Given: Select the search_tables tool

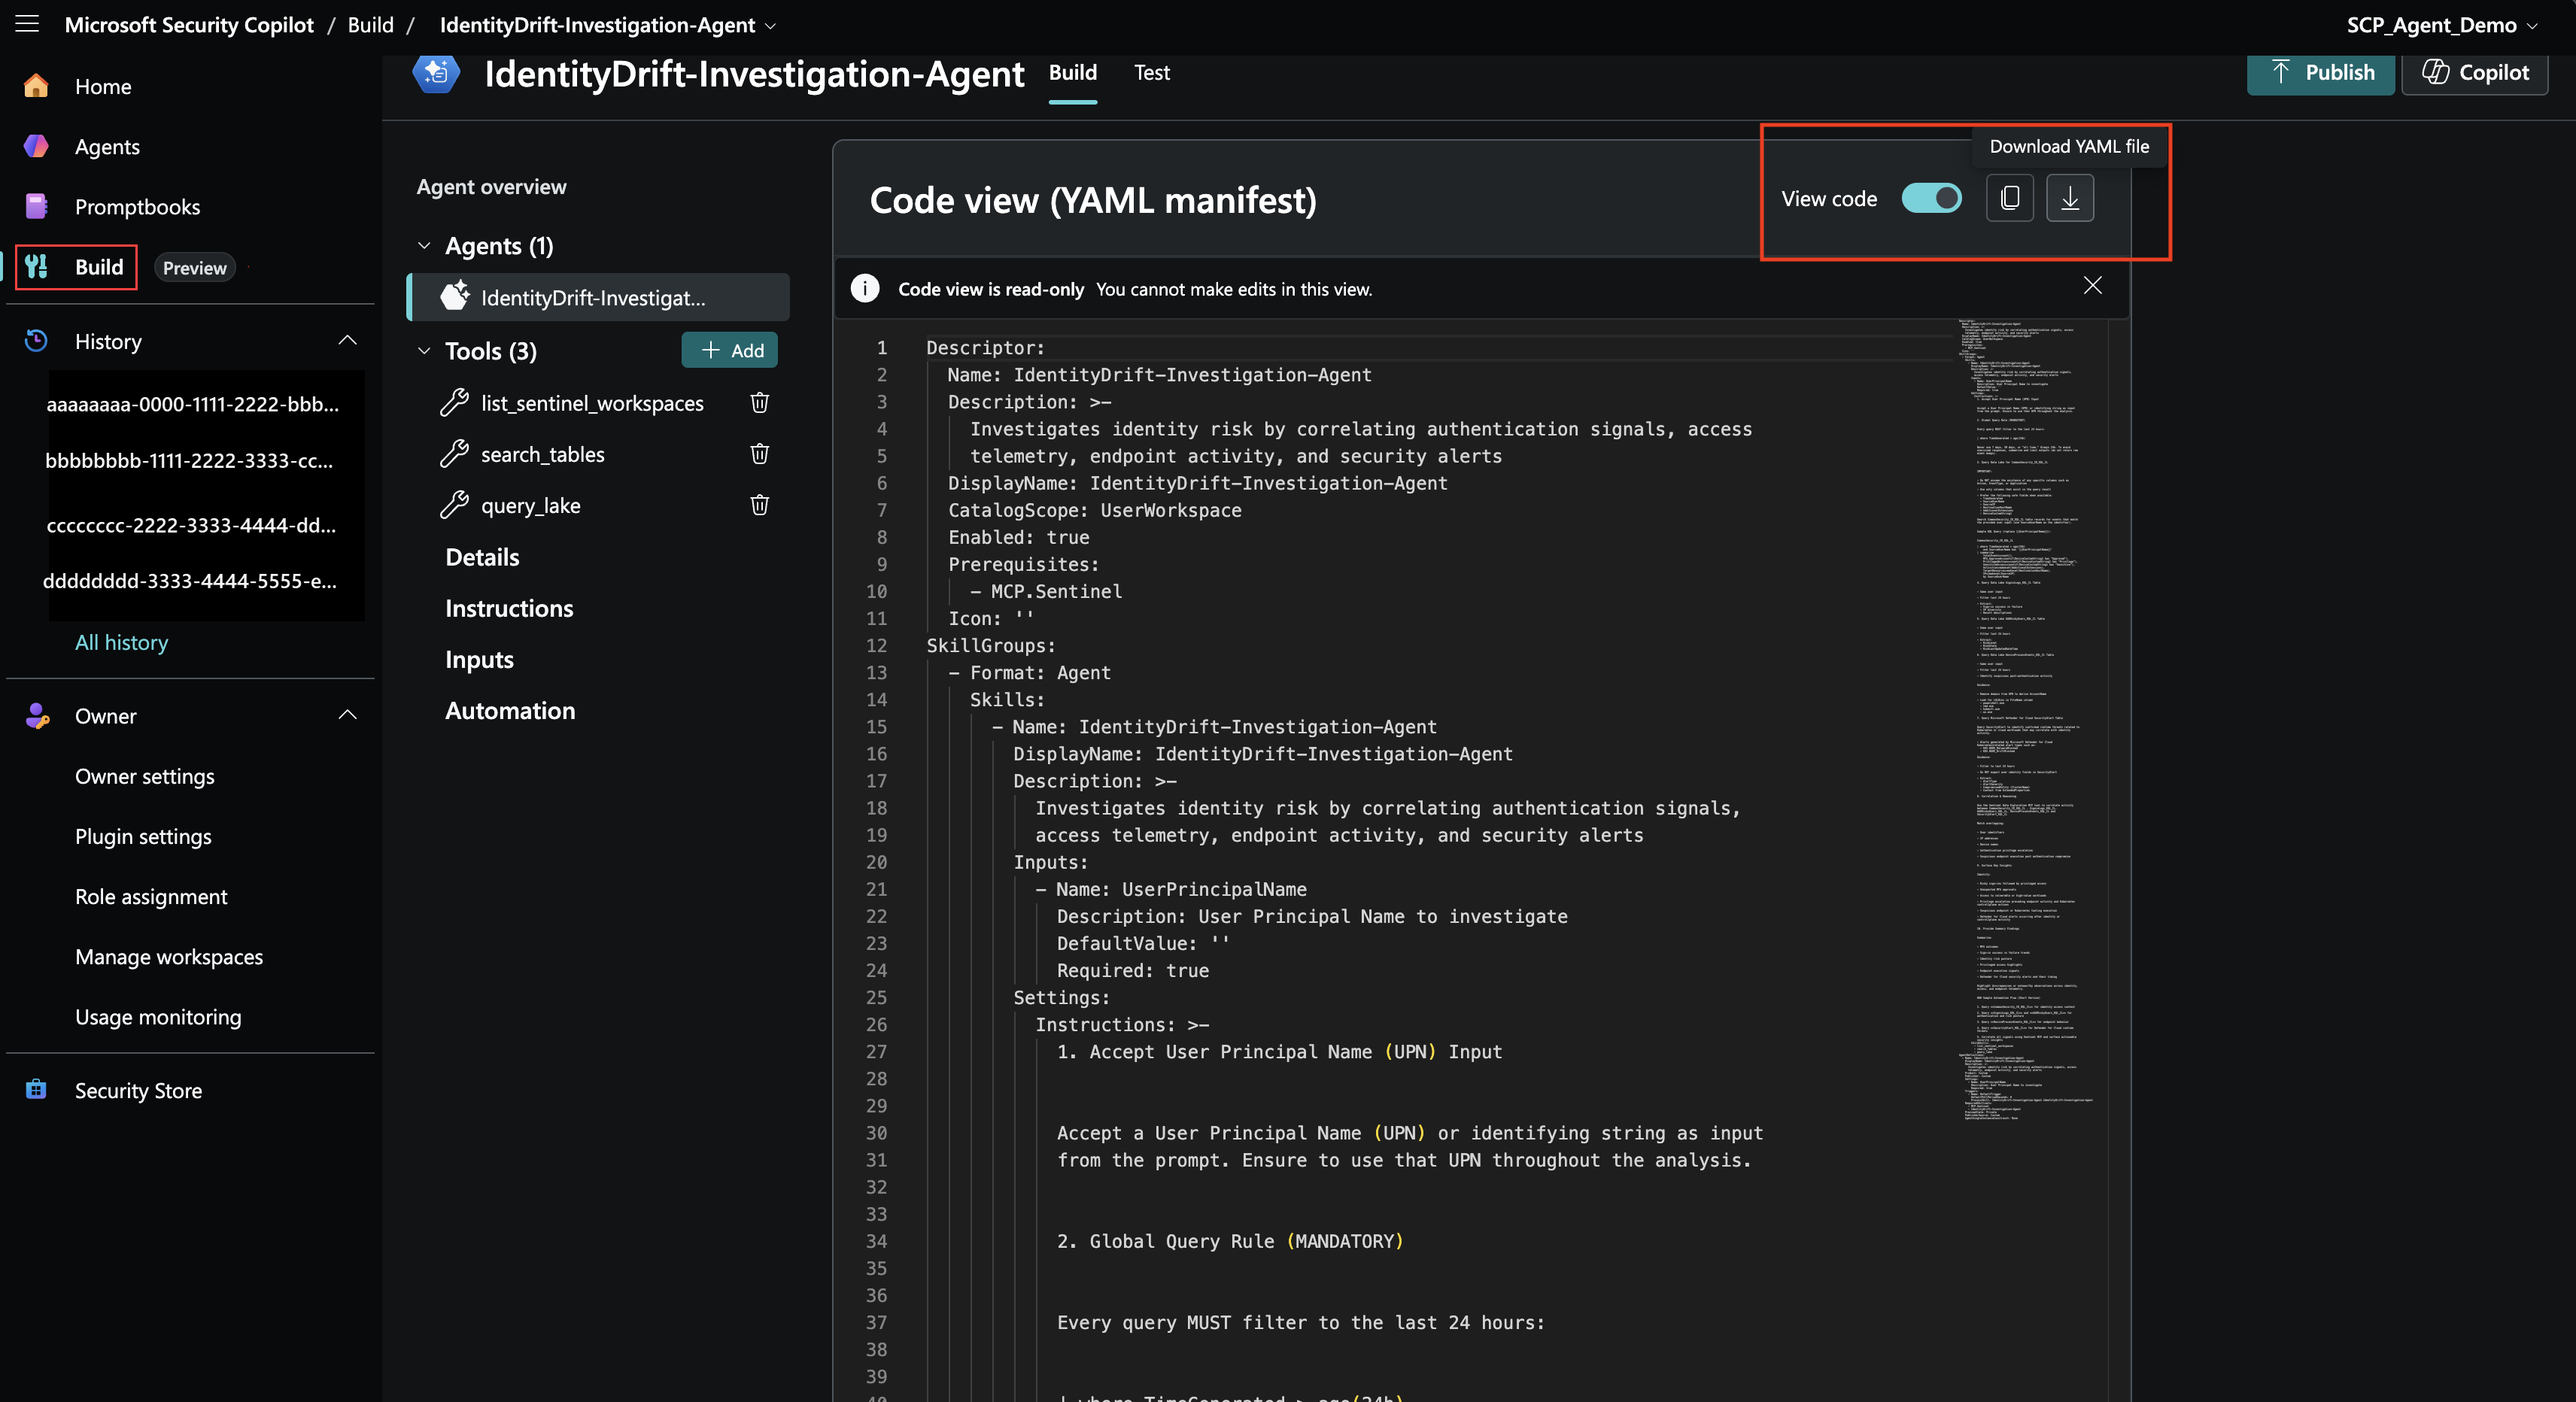Looking at the screenshot, I should (542, 454).
